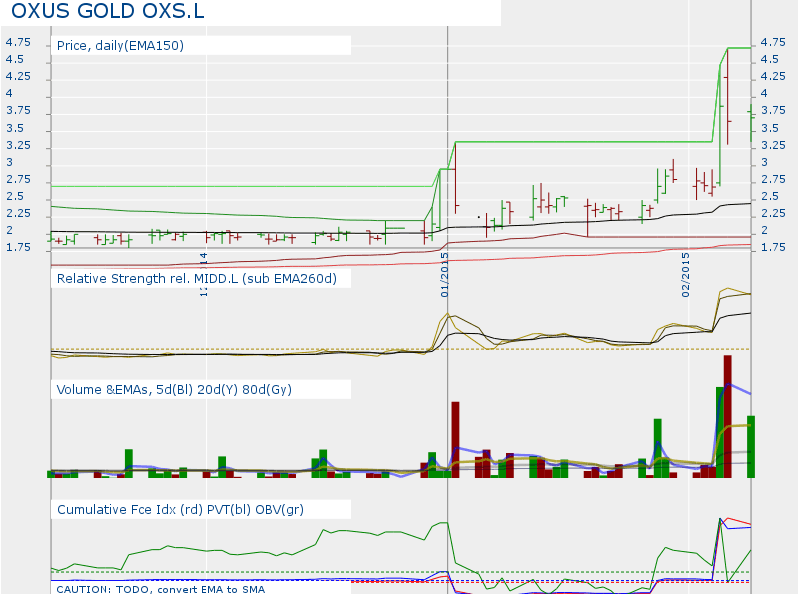Click the Volume &EMAs panel label
The height and width of the screenshot is (594, 798).
pos(174,389)
